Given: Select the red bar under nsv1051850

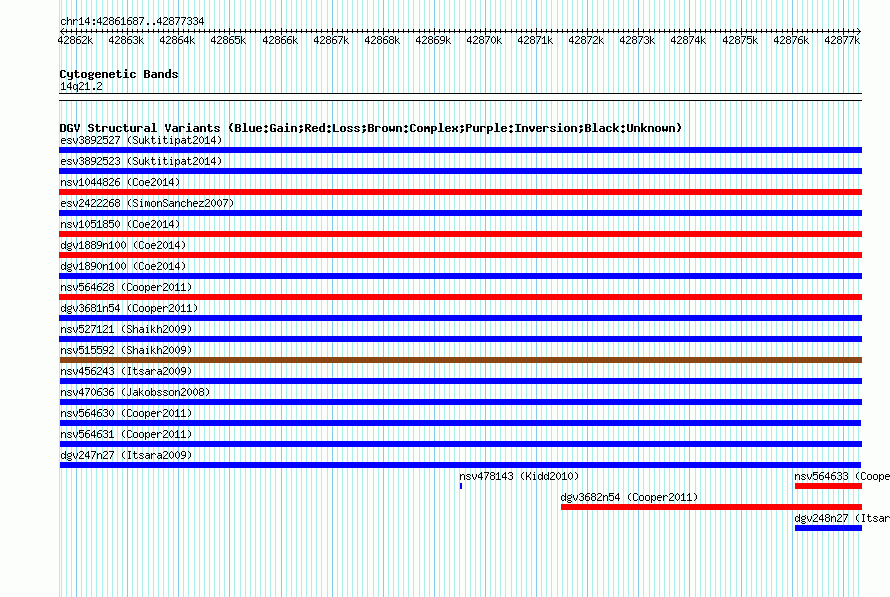Looking at the screenshot, I should [x=460, y=234].
